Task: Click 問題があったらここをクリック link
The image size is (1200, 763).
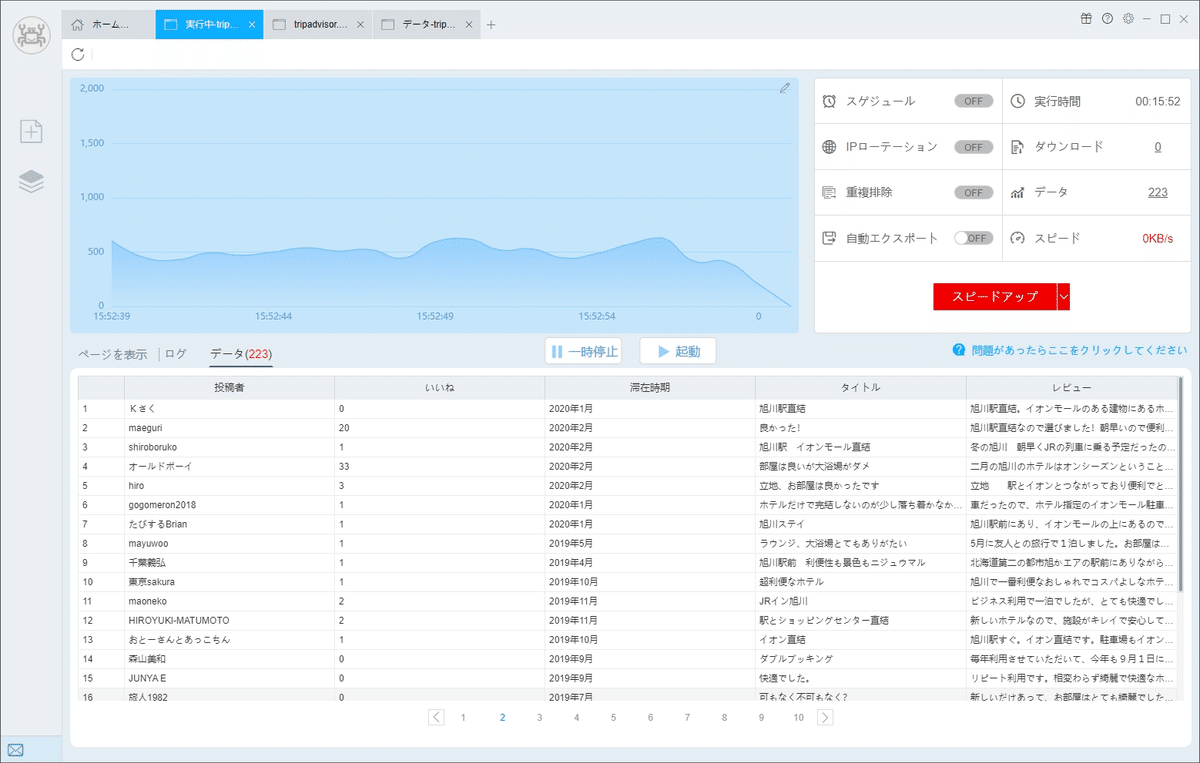Action: 1079,350
